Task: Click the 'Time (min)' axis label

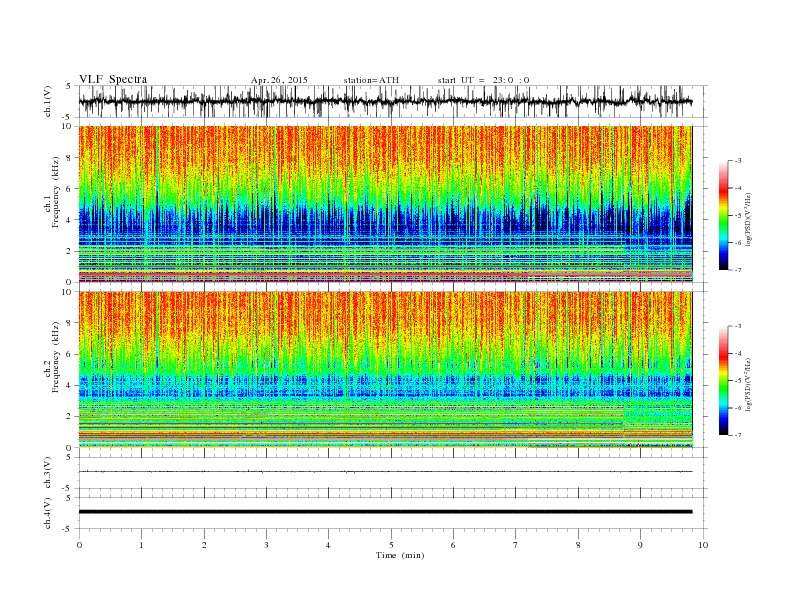Action: coord(400,555)
